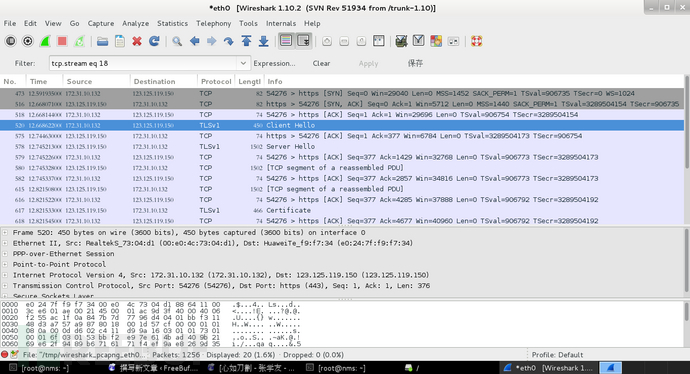Switch to FreeBuf browser taskbar window
Screen dimensions: 690x374
point(154,368)
